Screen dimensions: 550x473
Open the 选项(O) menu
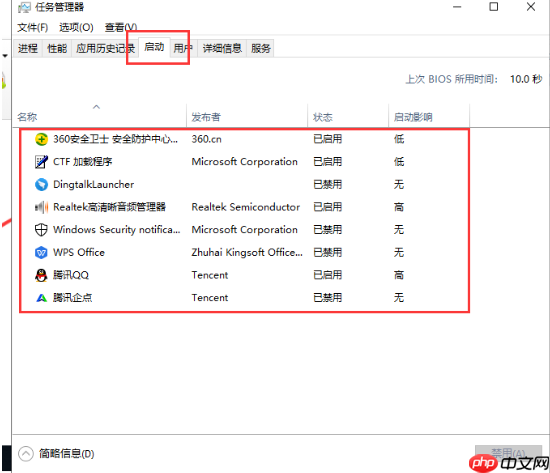tap(76, 27)
